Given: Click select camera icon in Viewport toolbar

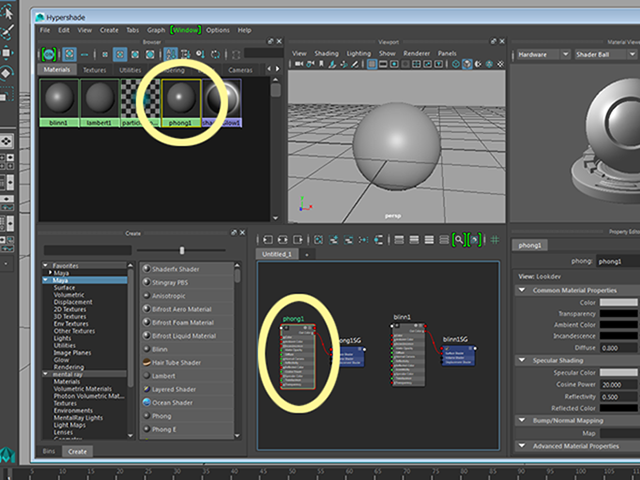Looking at the screenshot, I should coord(299,64).
